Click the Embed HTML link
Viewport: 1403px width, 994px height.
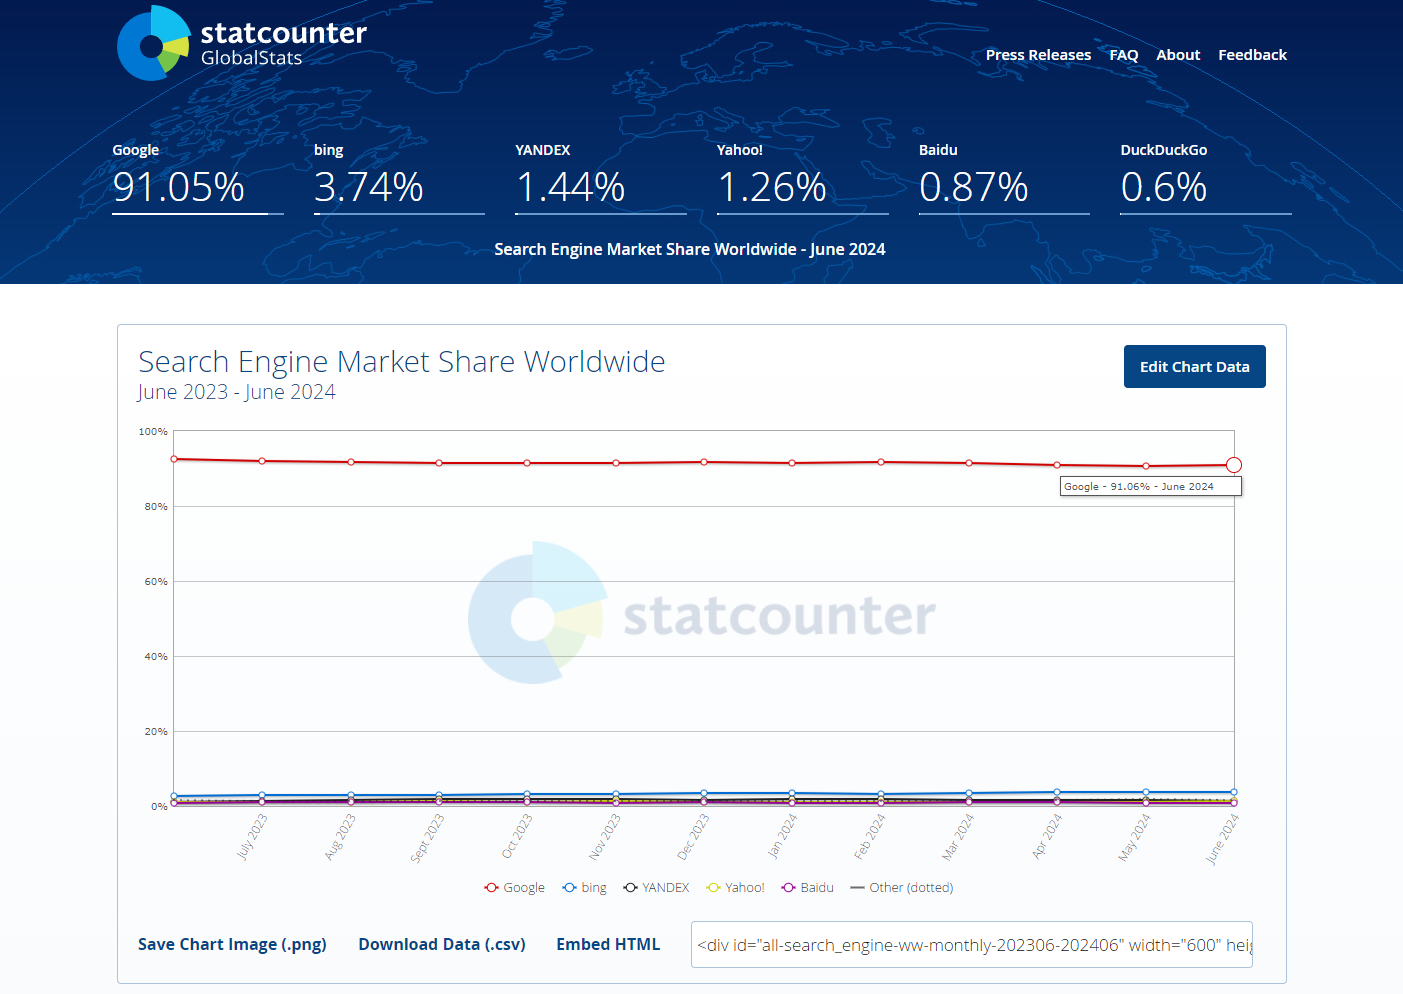(x=608, y=944)
